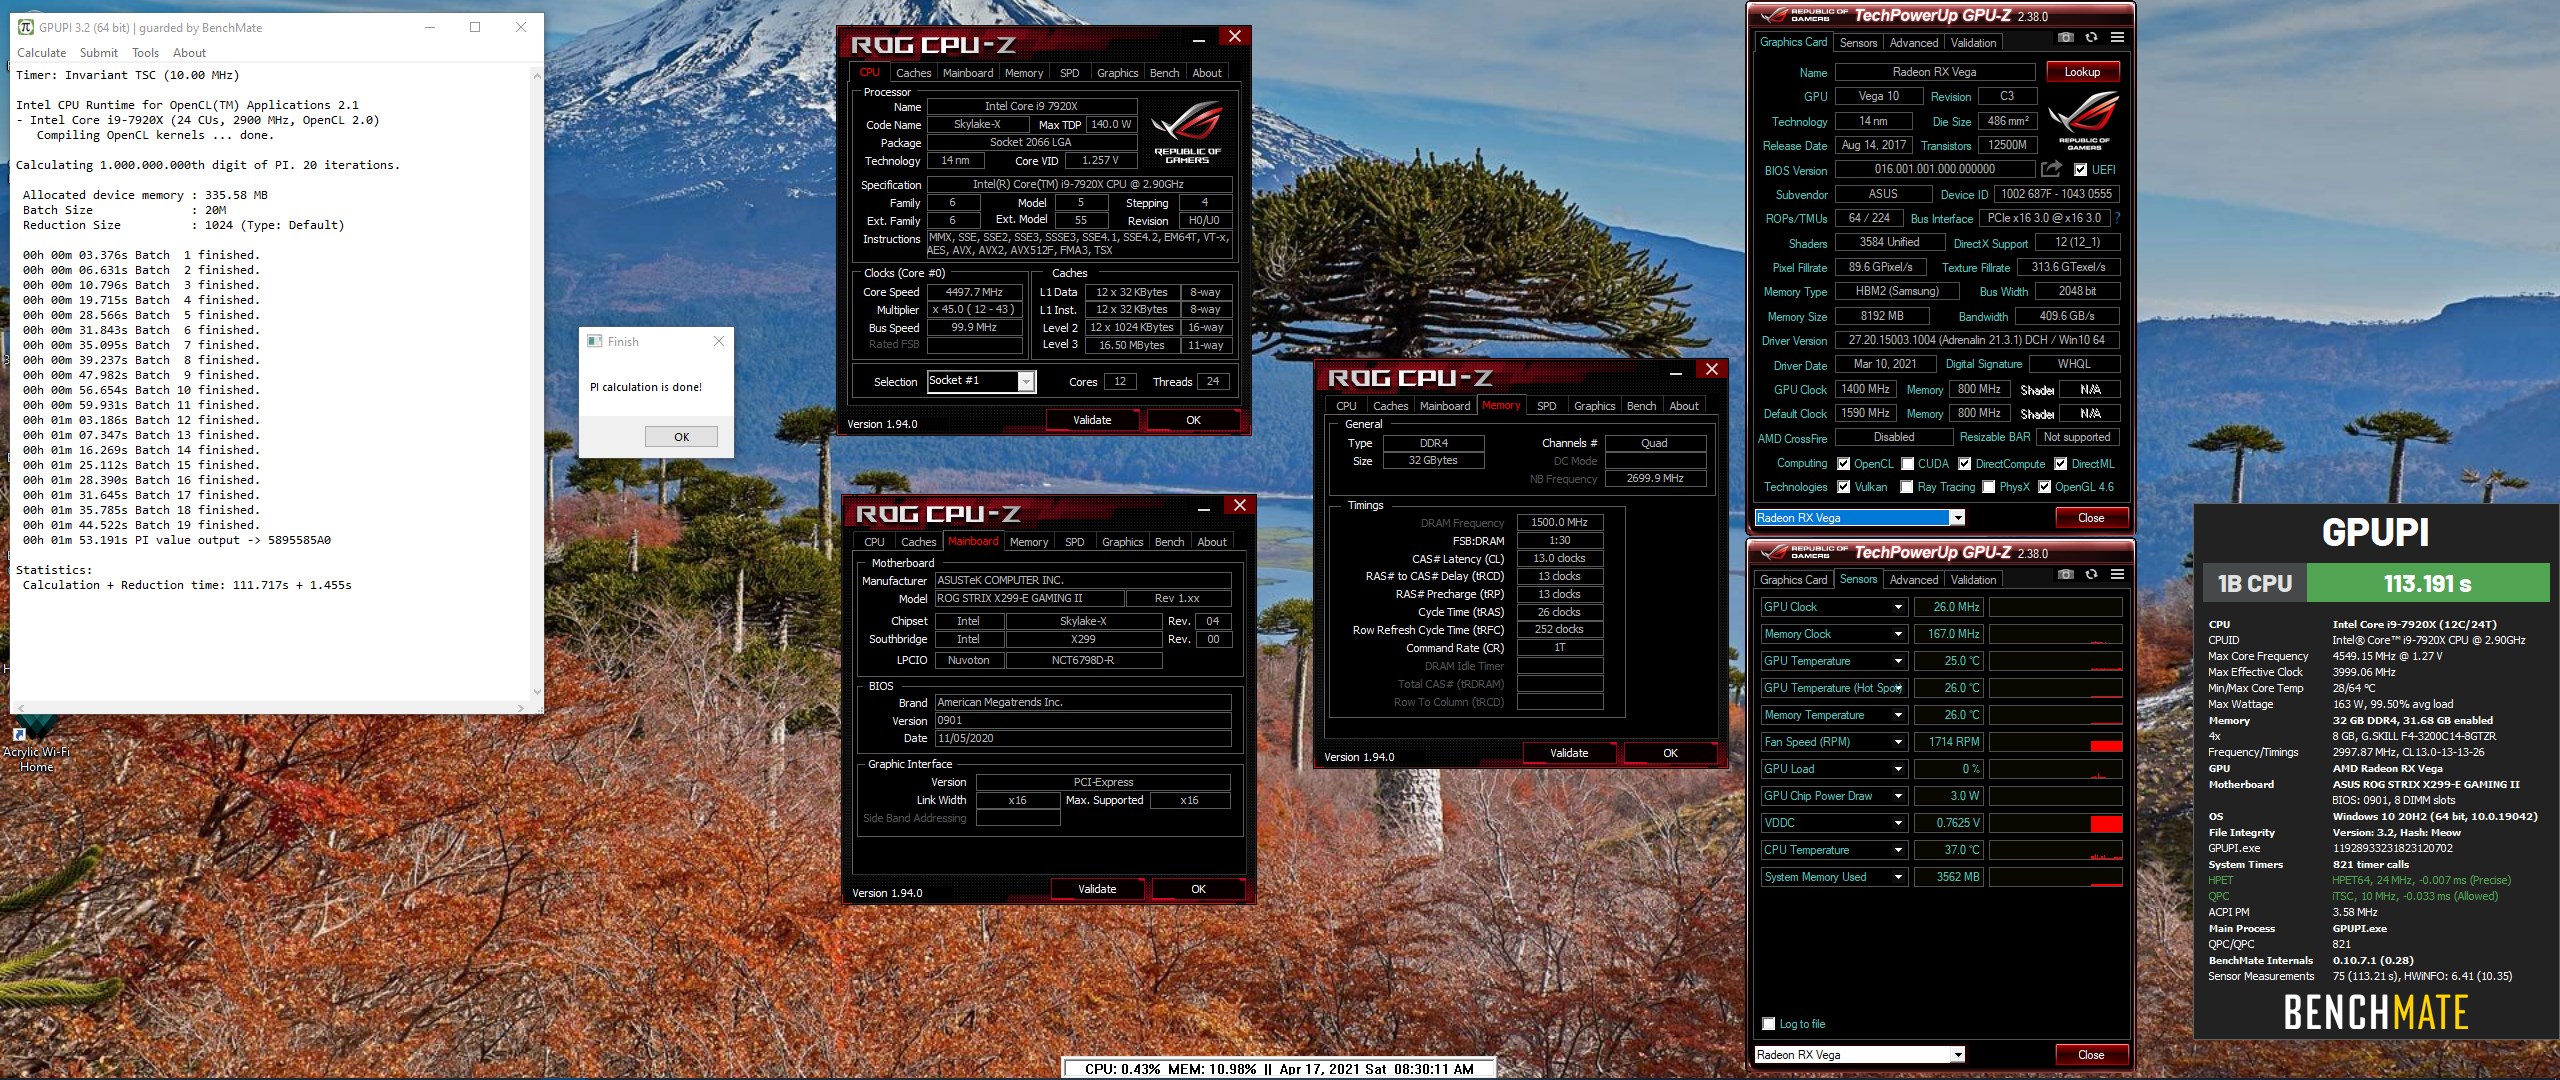The image size is (2560, 1080).
Task: Click the refresh icon in GPU-Z Sensors window
Action: pyautogui.click(x=2091, y=575)
